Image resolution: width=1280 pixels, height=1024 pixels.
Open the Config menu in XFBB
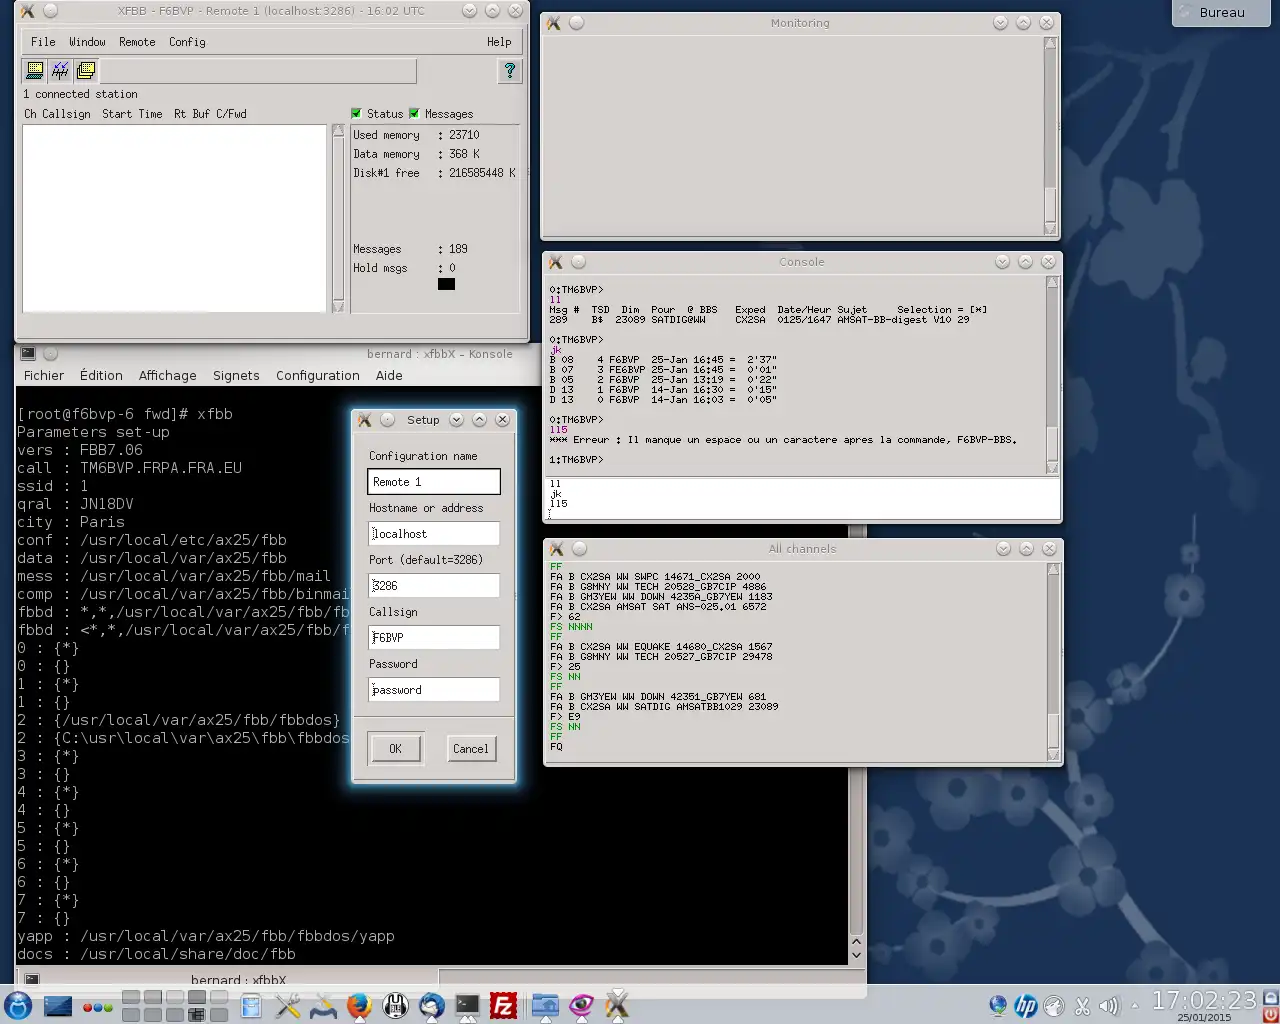[x=187, y=42]
